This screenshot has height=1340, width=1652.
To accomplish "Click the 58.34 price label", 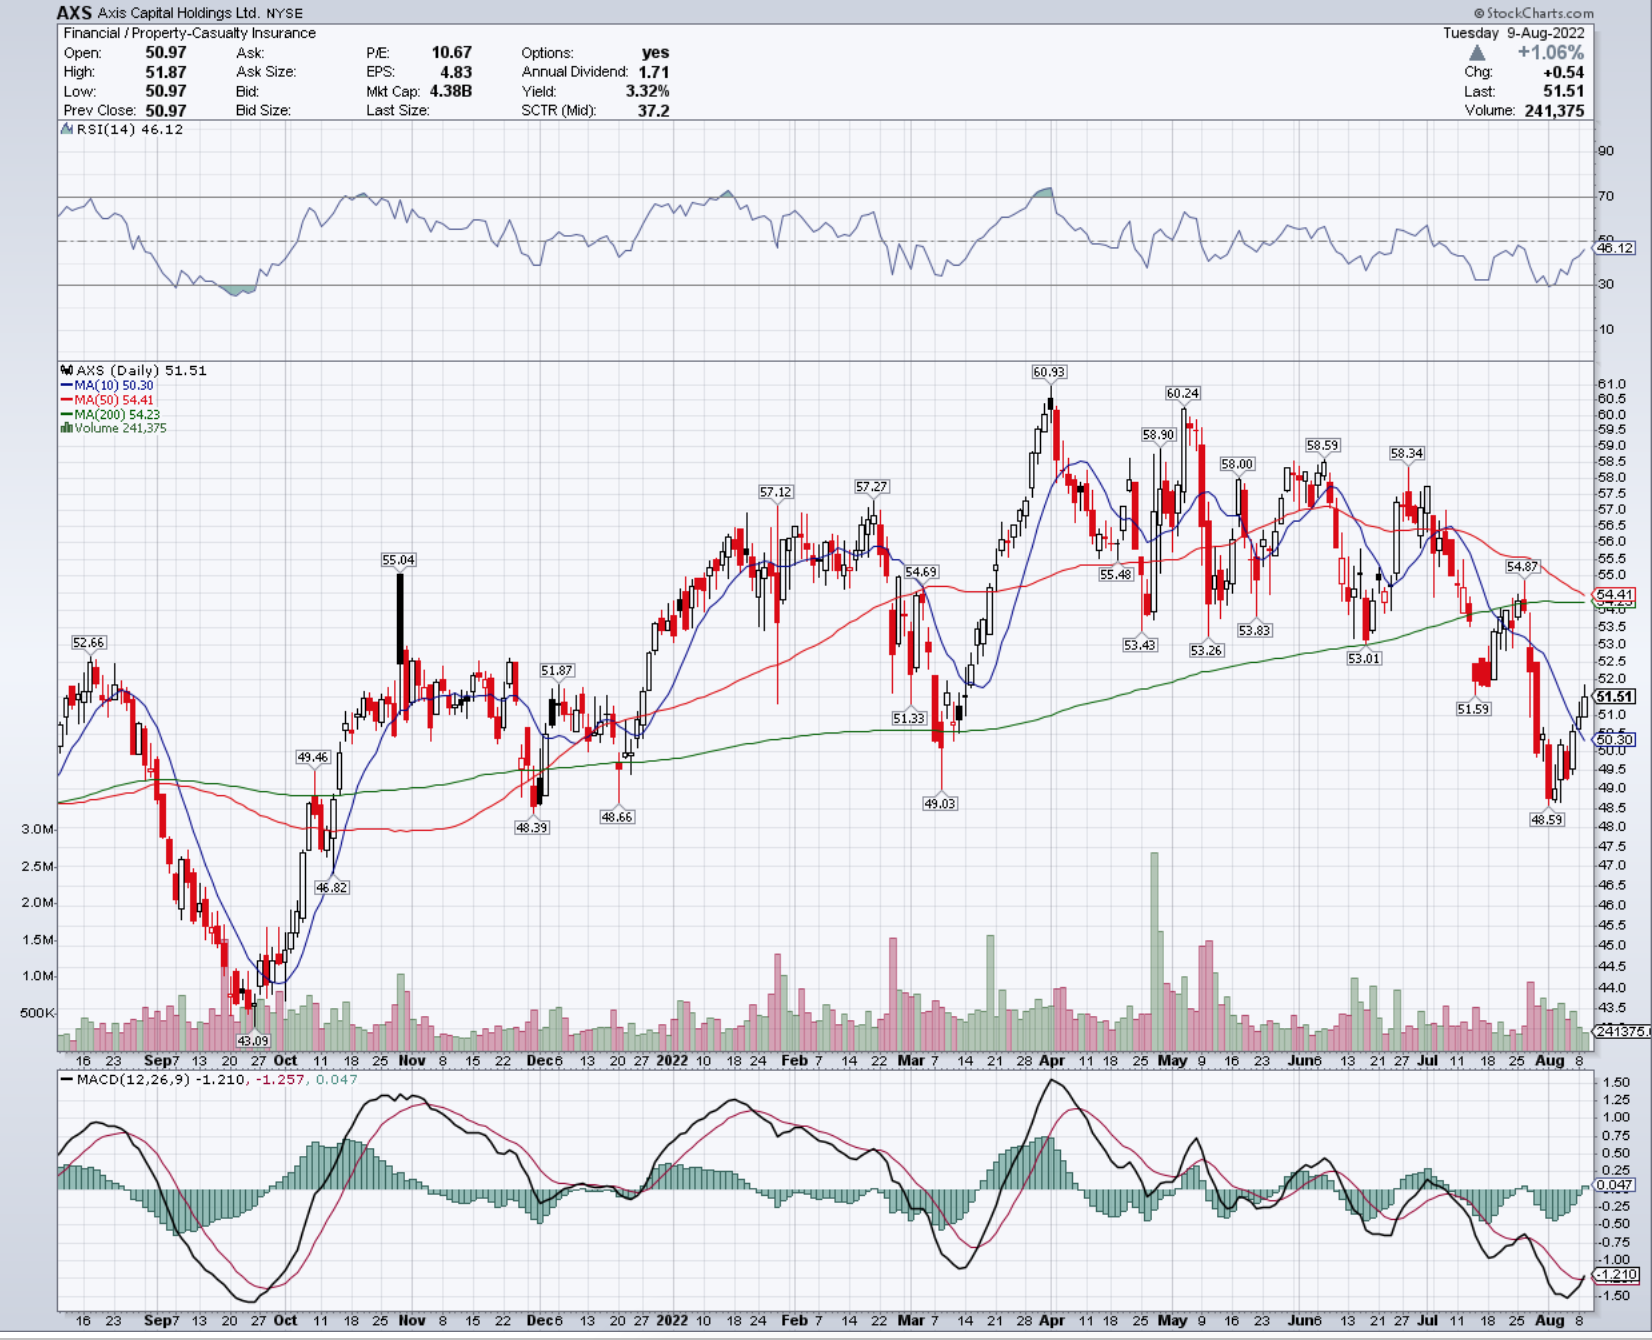I will pyautogui.click(x=1406, y=454).
